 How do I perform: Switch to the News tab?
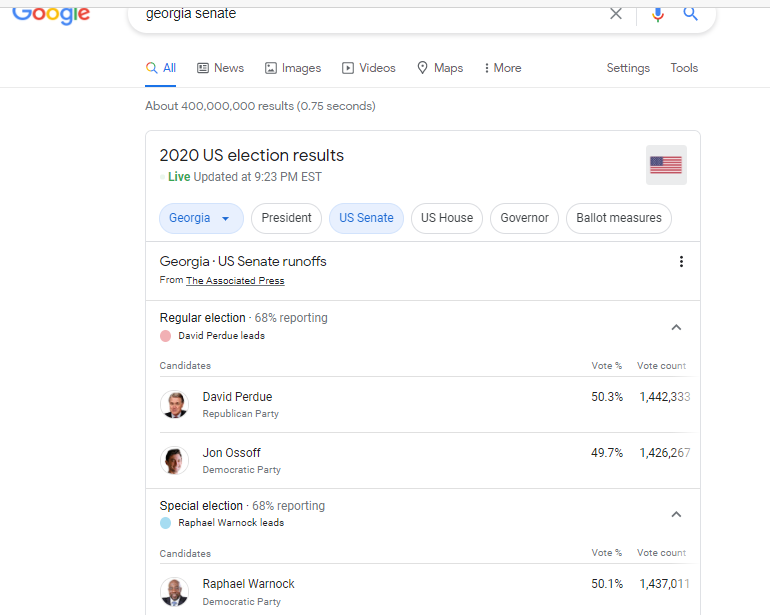(220, 68)
